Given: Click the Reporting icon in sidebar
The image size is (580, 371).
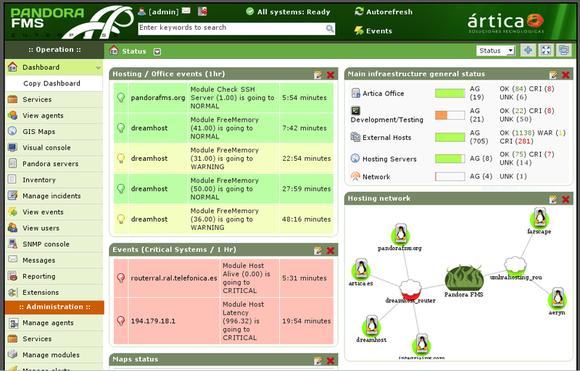Looking at the screenshot, I should [13, 276].
